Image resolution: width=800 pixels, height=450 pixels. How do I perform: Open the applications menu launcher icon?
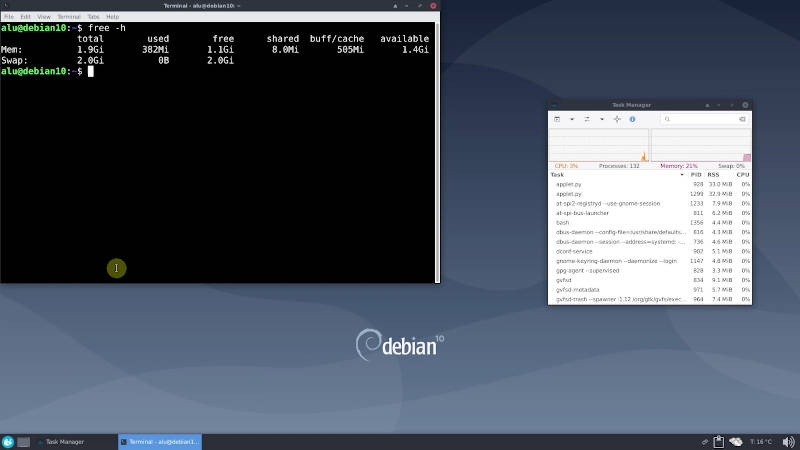pyautogui.click(x=8, y=442)
